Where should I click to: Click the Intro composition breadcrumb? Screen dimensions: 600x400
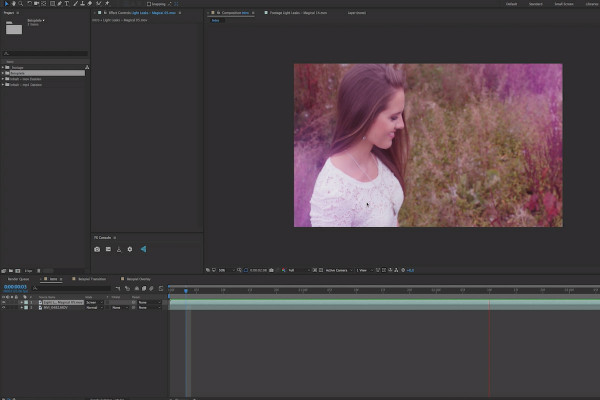point(215,21)
